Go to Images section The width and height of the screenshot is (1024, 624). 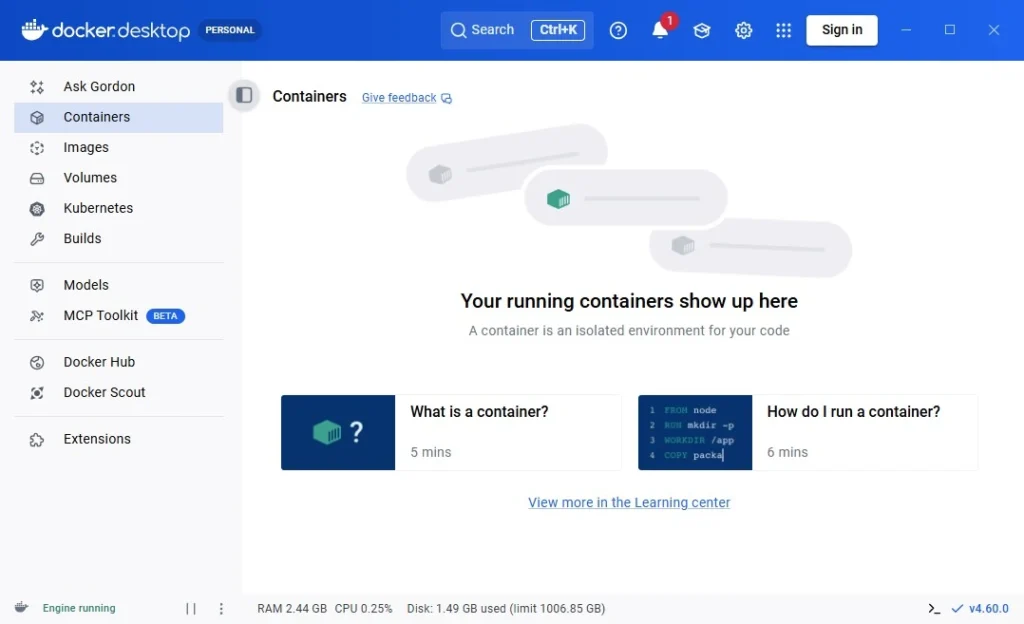pyautogui.click(x=86, y=148)
